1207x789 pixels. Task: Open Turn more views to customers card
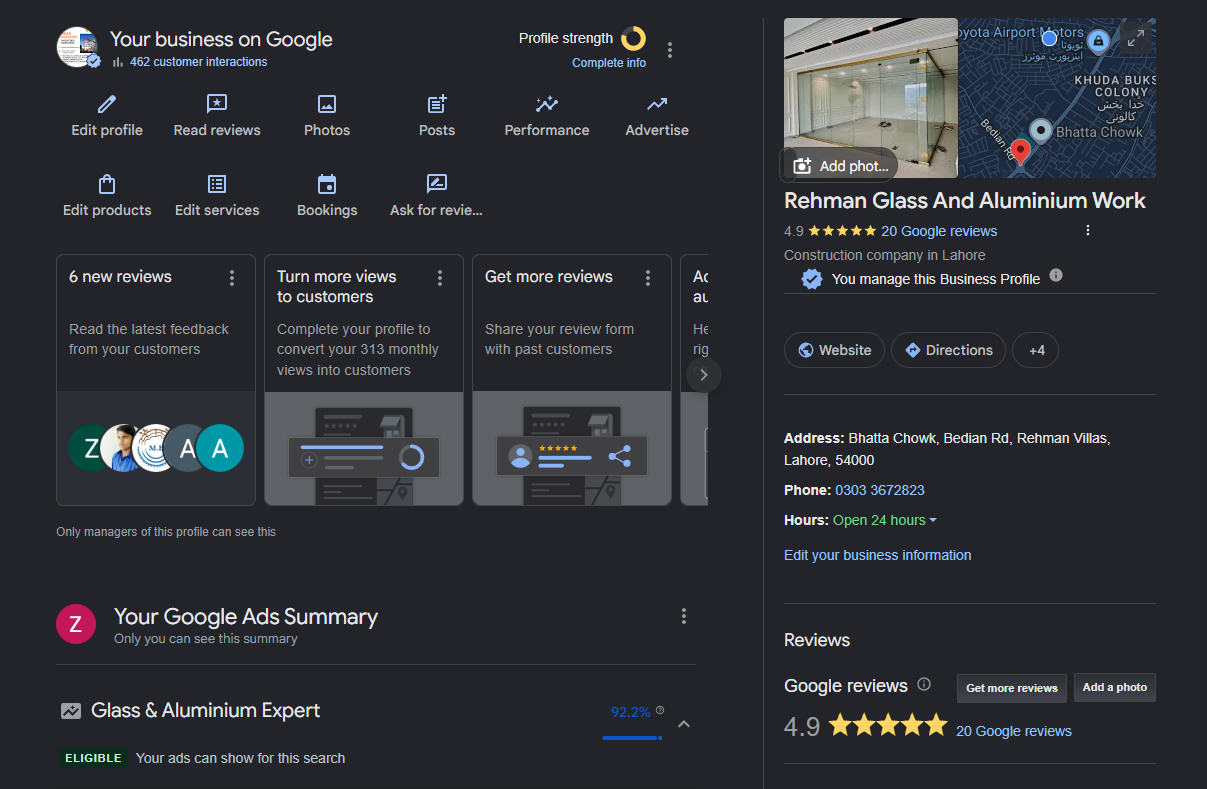364,380
